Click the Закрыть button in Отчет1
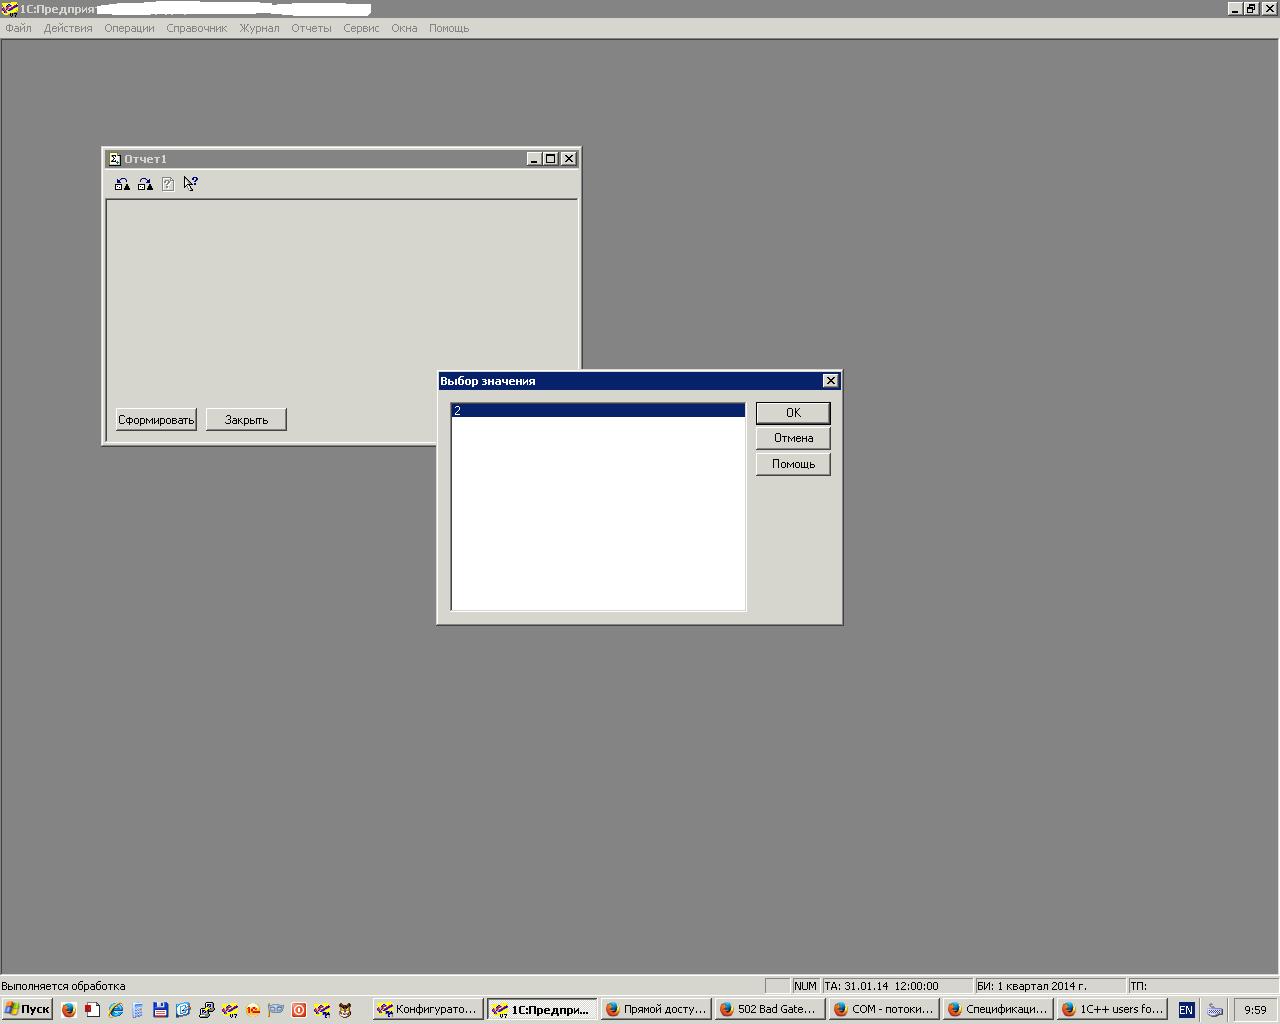The height and width of the screenshot is (1024, 1280). tap(246, 420)
